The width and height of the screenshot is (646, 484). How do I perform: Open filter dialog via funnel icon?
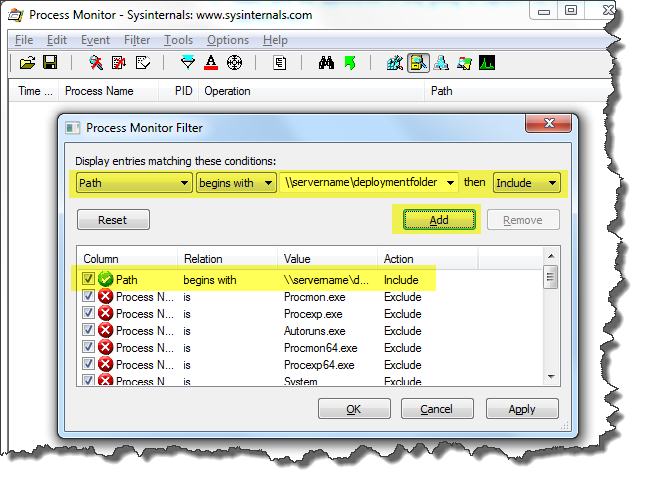click(188, 63)
